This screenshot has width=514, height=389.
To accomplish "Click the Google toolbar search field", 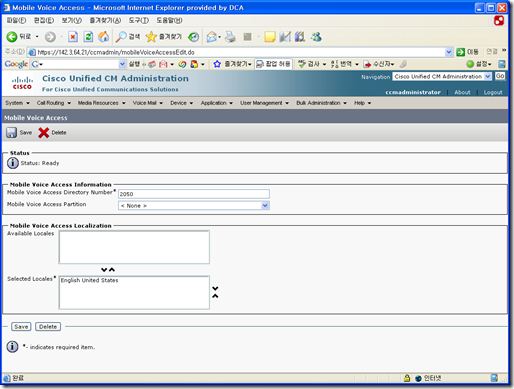I will 79,64.
